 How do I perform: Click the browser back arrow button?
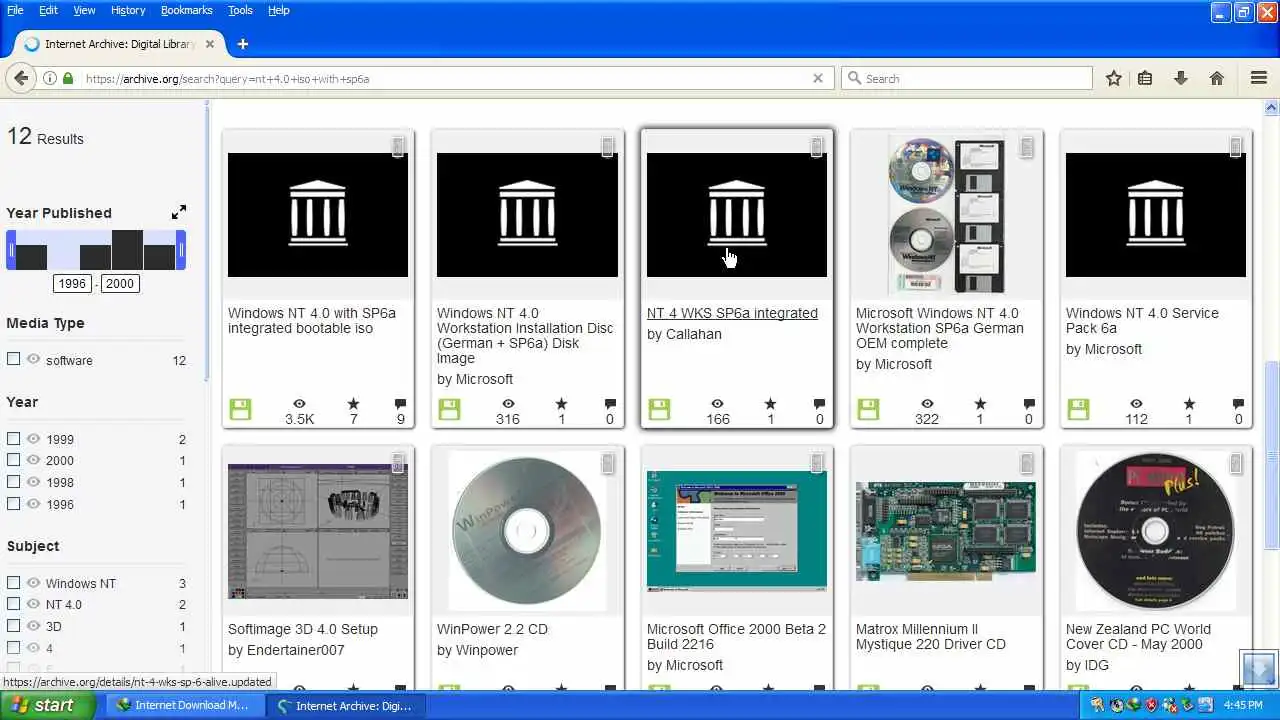pyautogui.click(x=20, y=78)
